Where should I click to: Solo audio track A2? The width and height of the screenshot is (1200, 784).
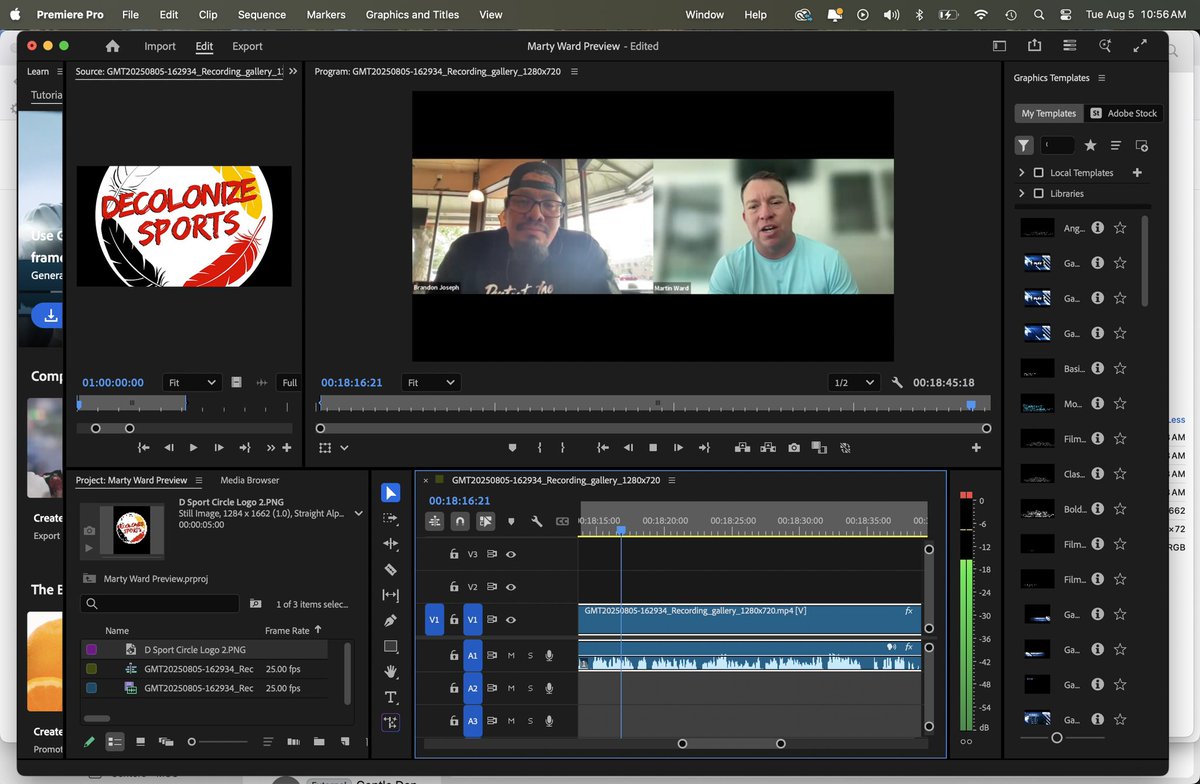click(530, 688)
